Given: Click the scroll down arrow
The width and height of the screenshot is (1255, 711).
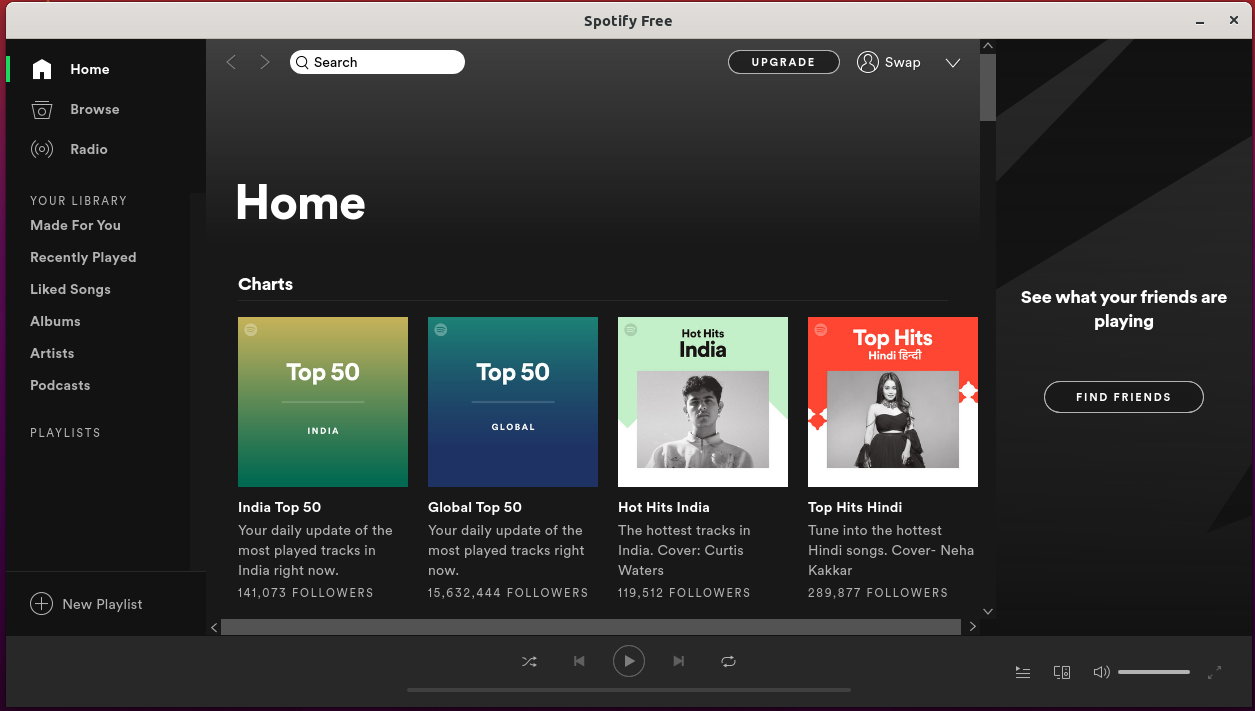Looking at the screenshot, I should [988, 611].
